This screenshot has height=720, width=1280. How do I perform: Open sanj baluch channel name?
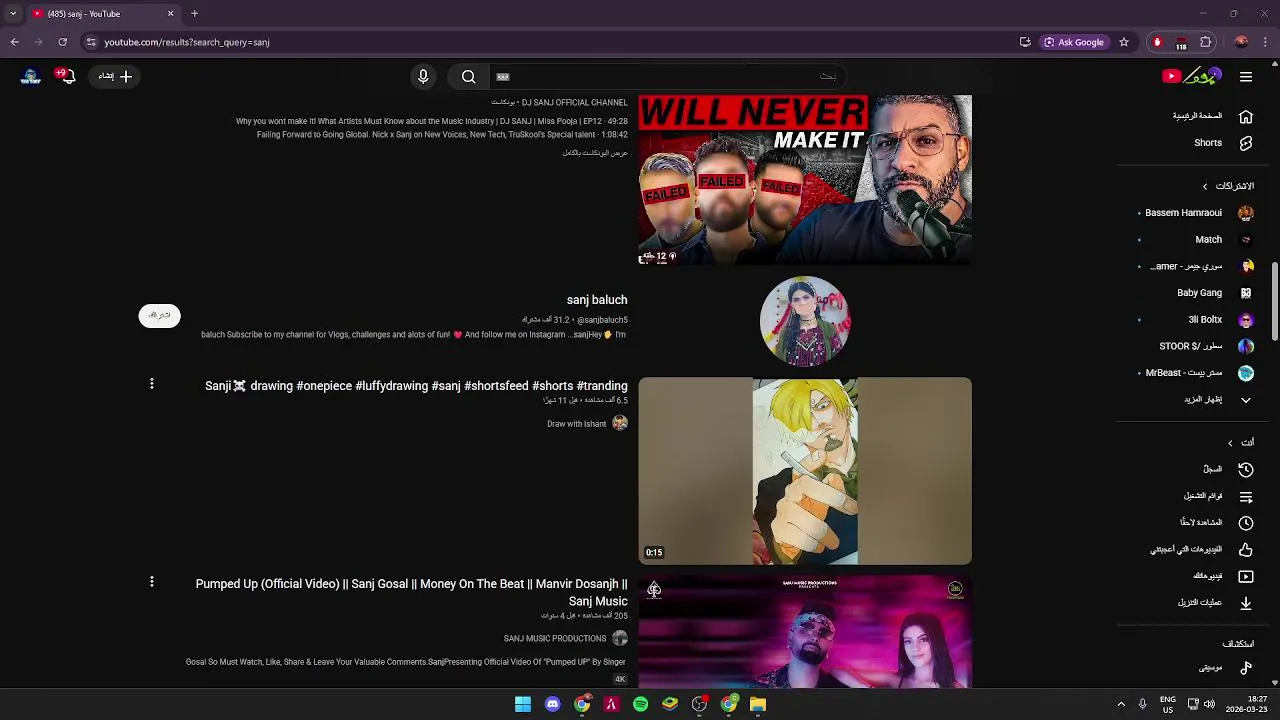click(x=597, y=300)
